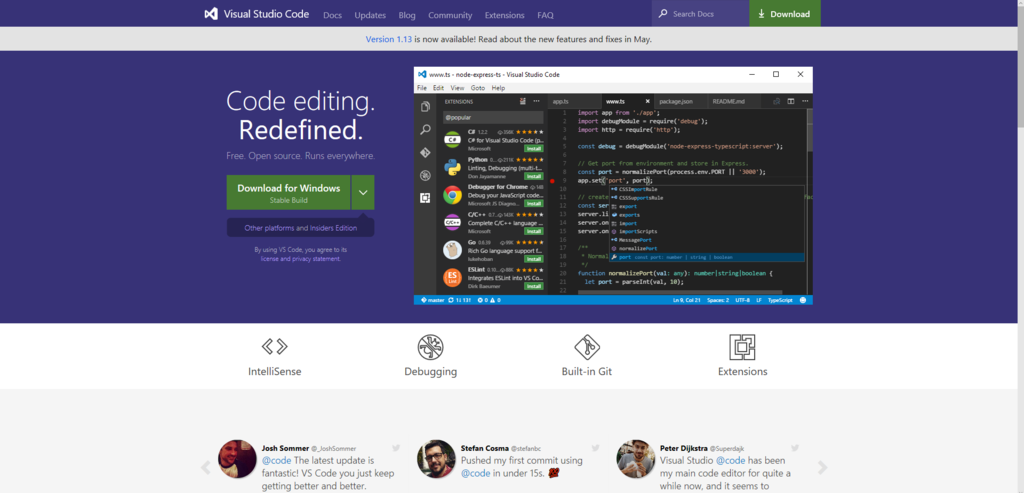Click Twitter bird on Peter Dijkstra's tweet
Viewport: 1024px width, 493px height.
click(795, 448)
